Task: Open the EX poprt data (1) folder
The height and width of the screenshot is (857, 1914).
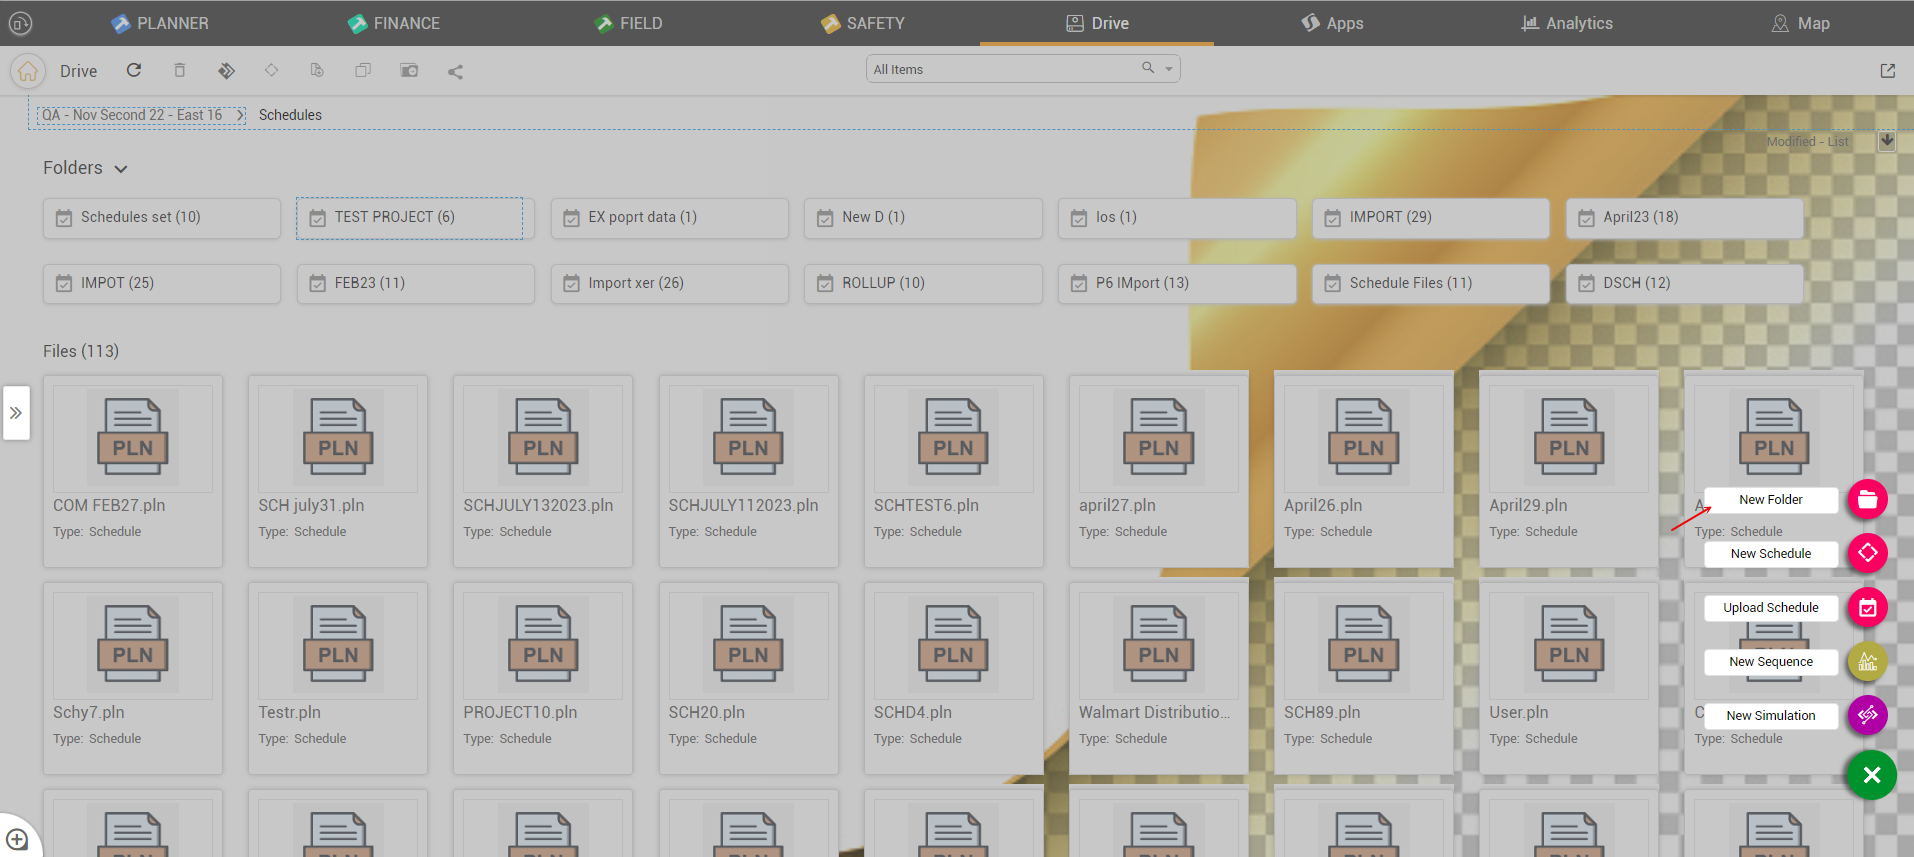Action: coord(669,218)
